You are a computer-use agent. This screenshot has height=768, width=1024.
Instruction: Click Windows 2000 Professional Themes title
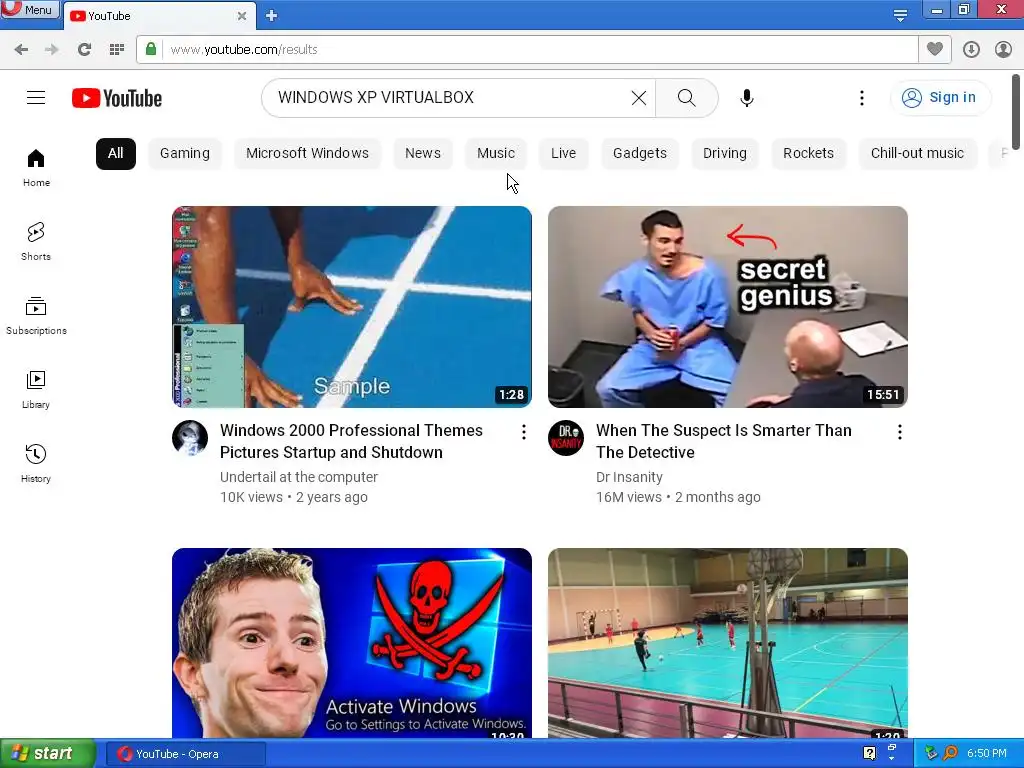[x=351, y=441]
